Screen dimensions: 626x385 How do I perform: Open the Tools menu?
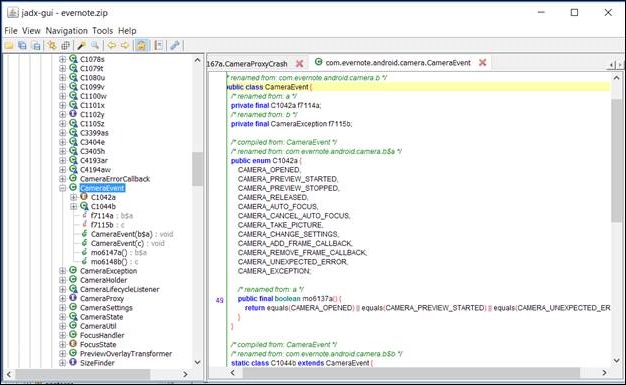pyautogui.click(x=103, y=31)
